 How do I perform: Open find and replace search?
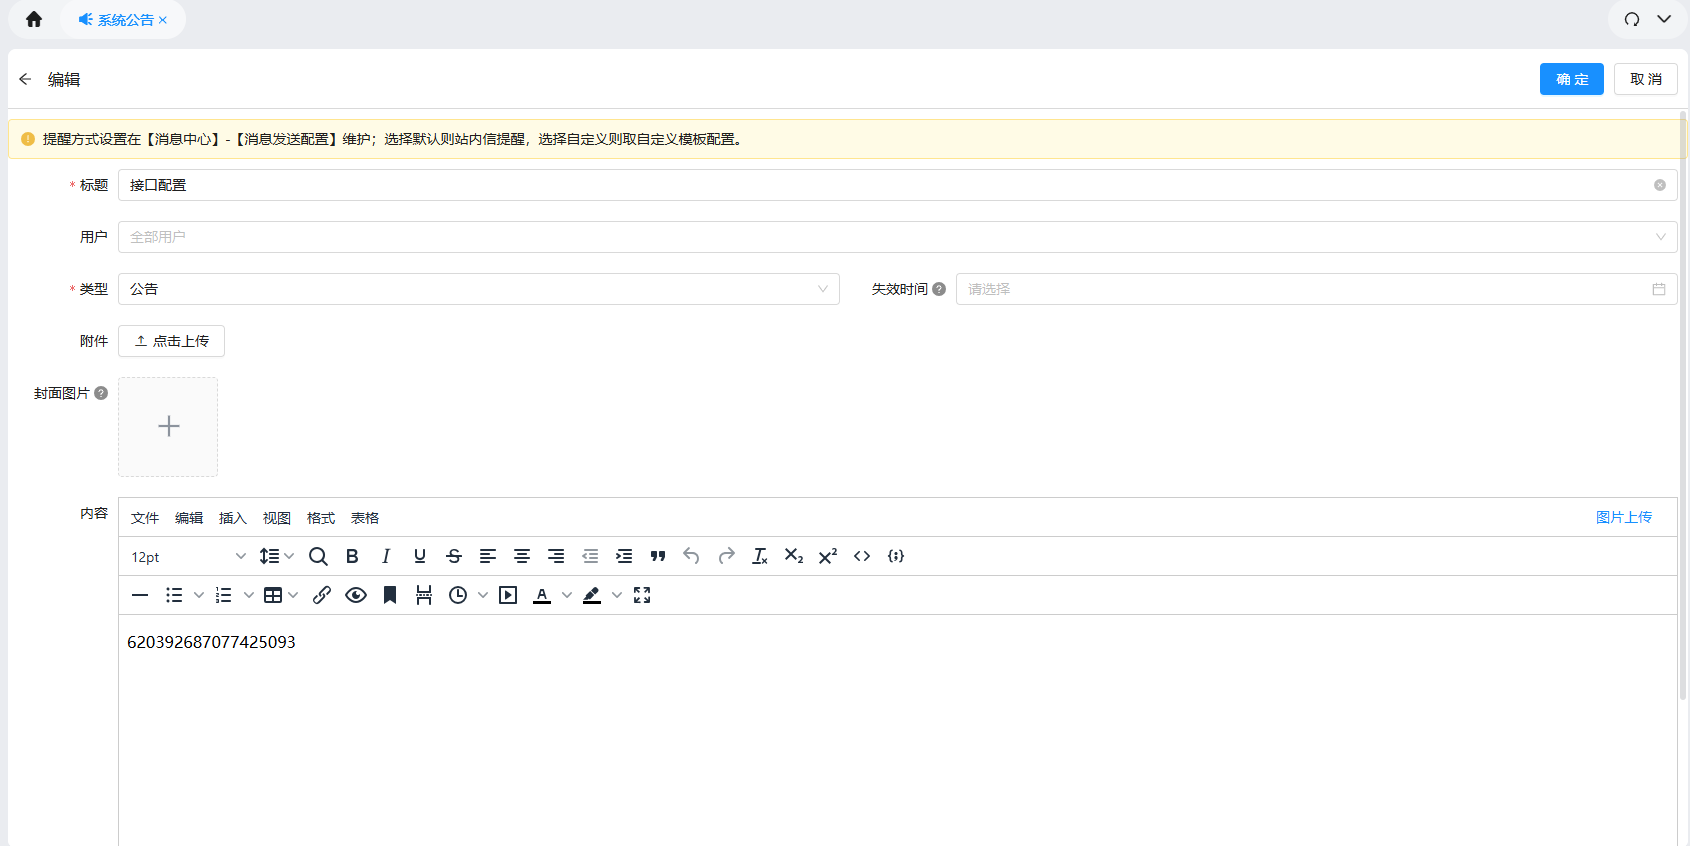tap(318, 556)
